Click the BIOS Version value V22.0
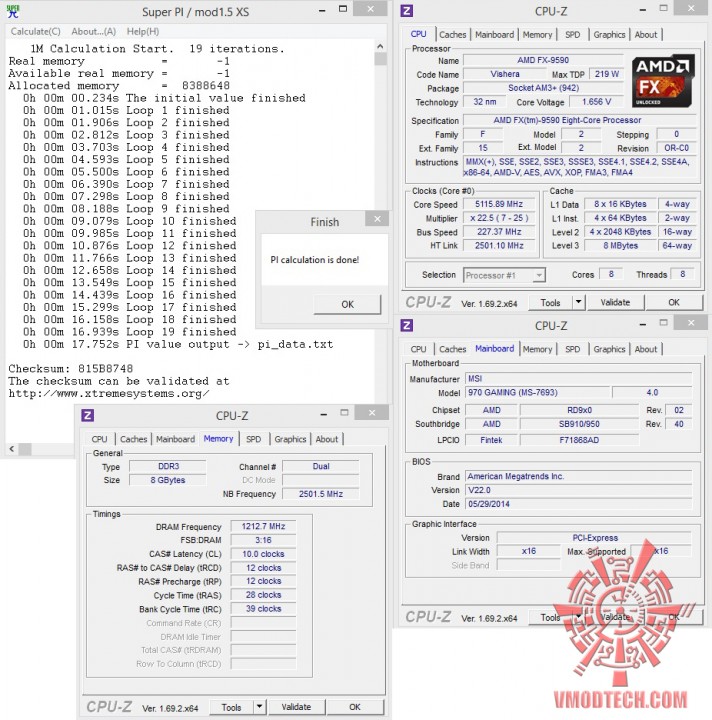The width and height of the screenshot is (712, 720). 578,490
